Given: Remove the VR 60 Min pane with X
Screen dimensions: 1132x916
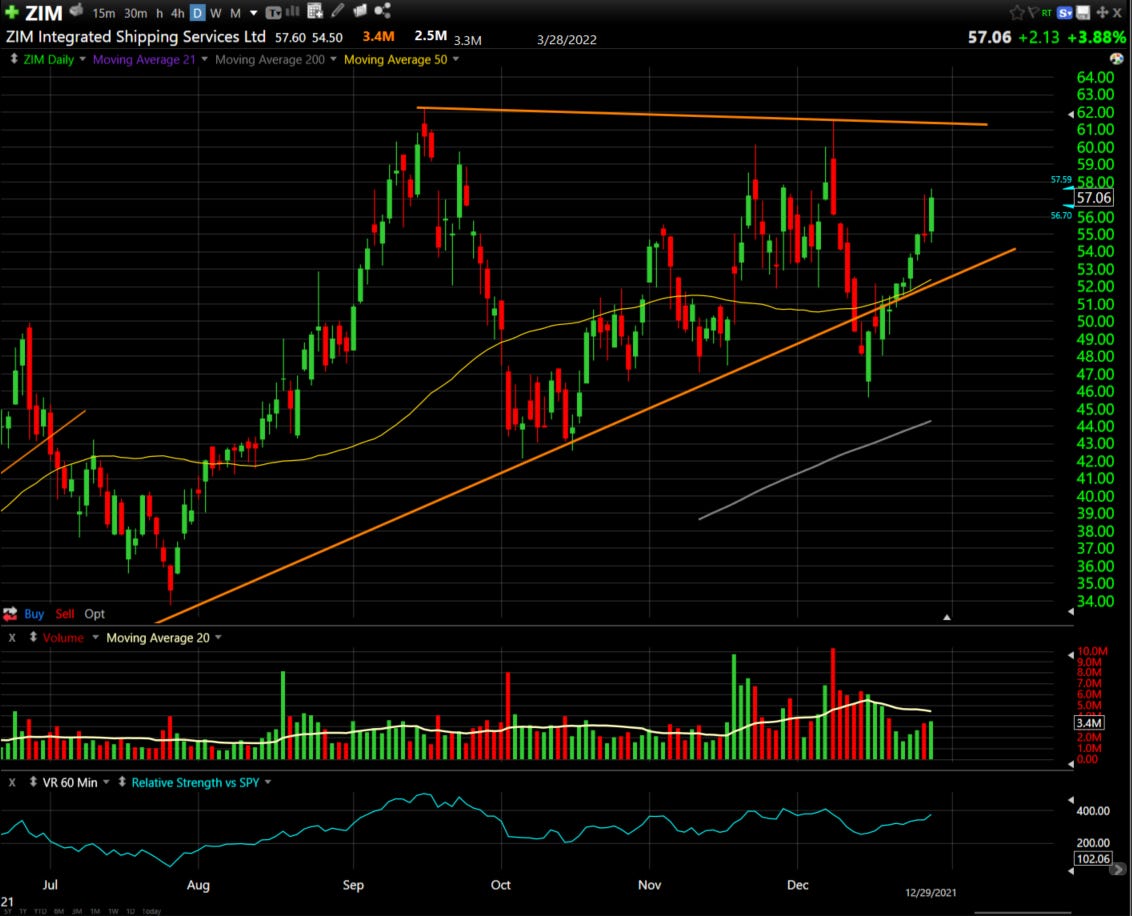Looking at the screenshot, I should (x=12, y=783).
